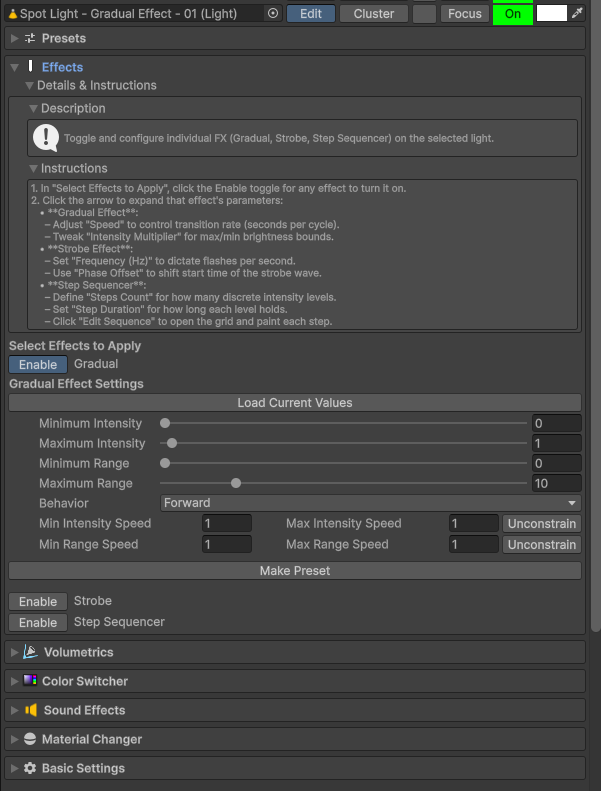The width and height of the screenshot is (601, 791).
Task: Click the Min Range Speed field
Action: click(227, 545)
